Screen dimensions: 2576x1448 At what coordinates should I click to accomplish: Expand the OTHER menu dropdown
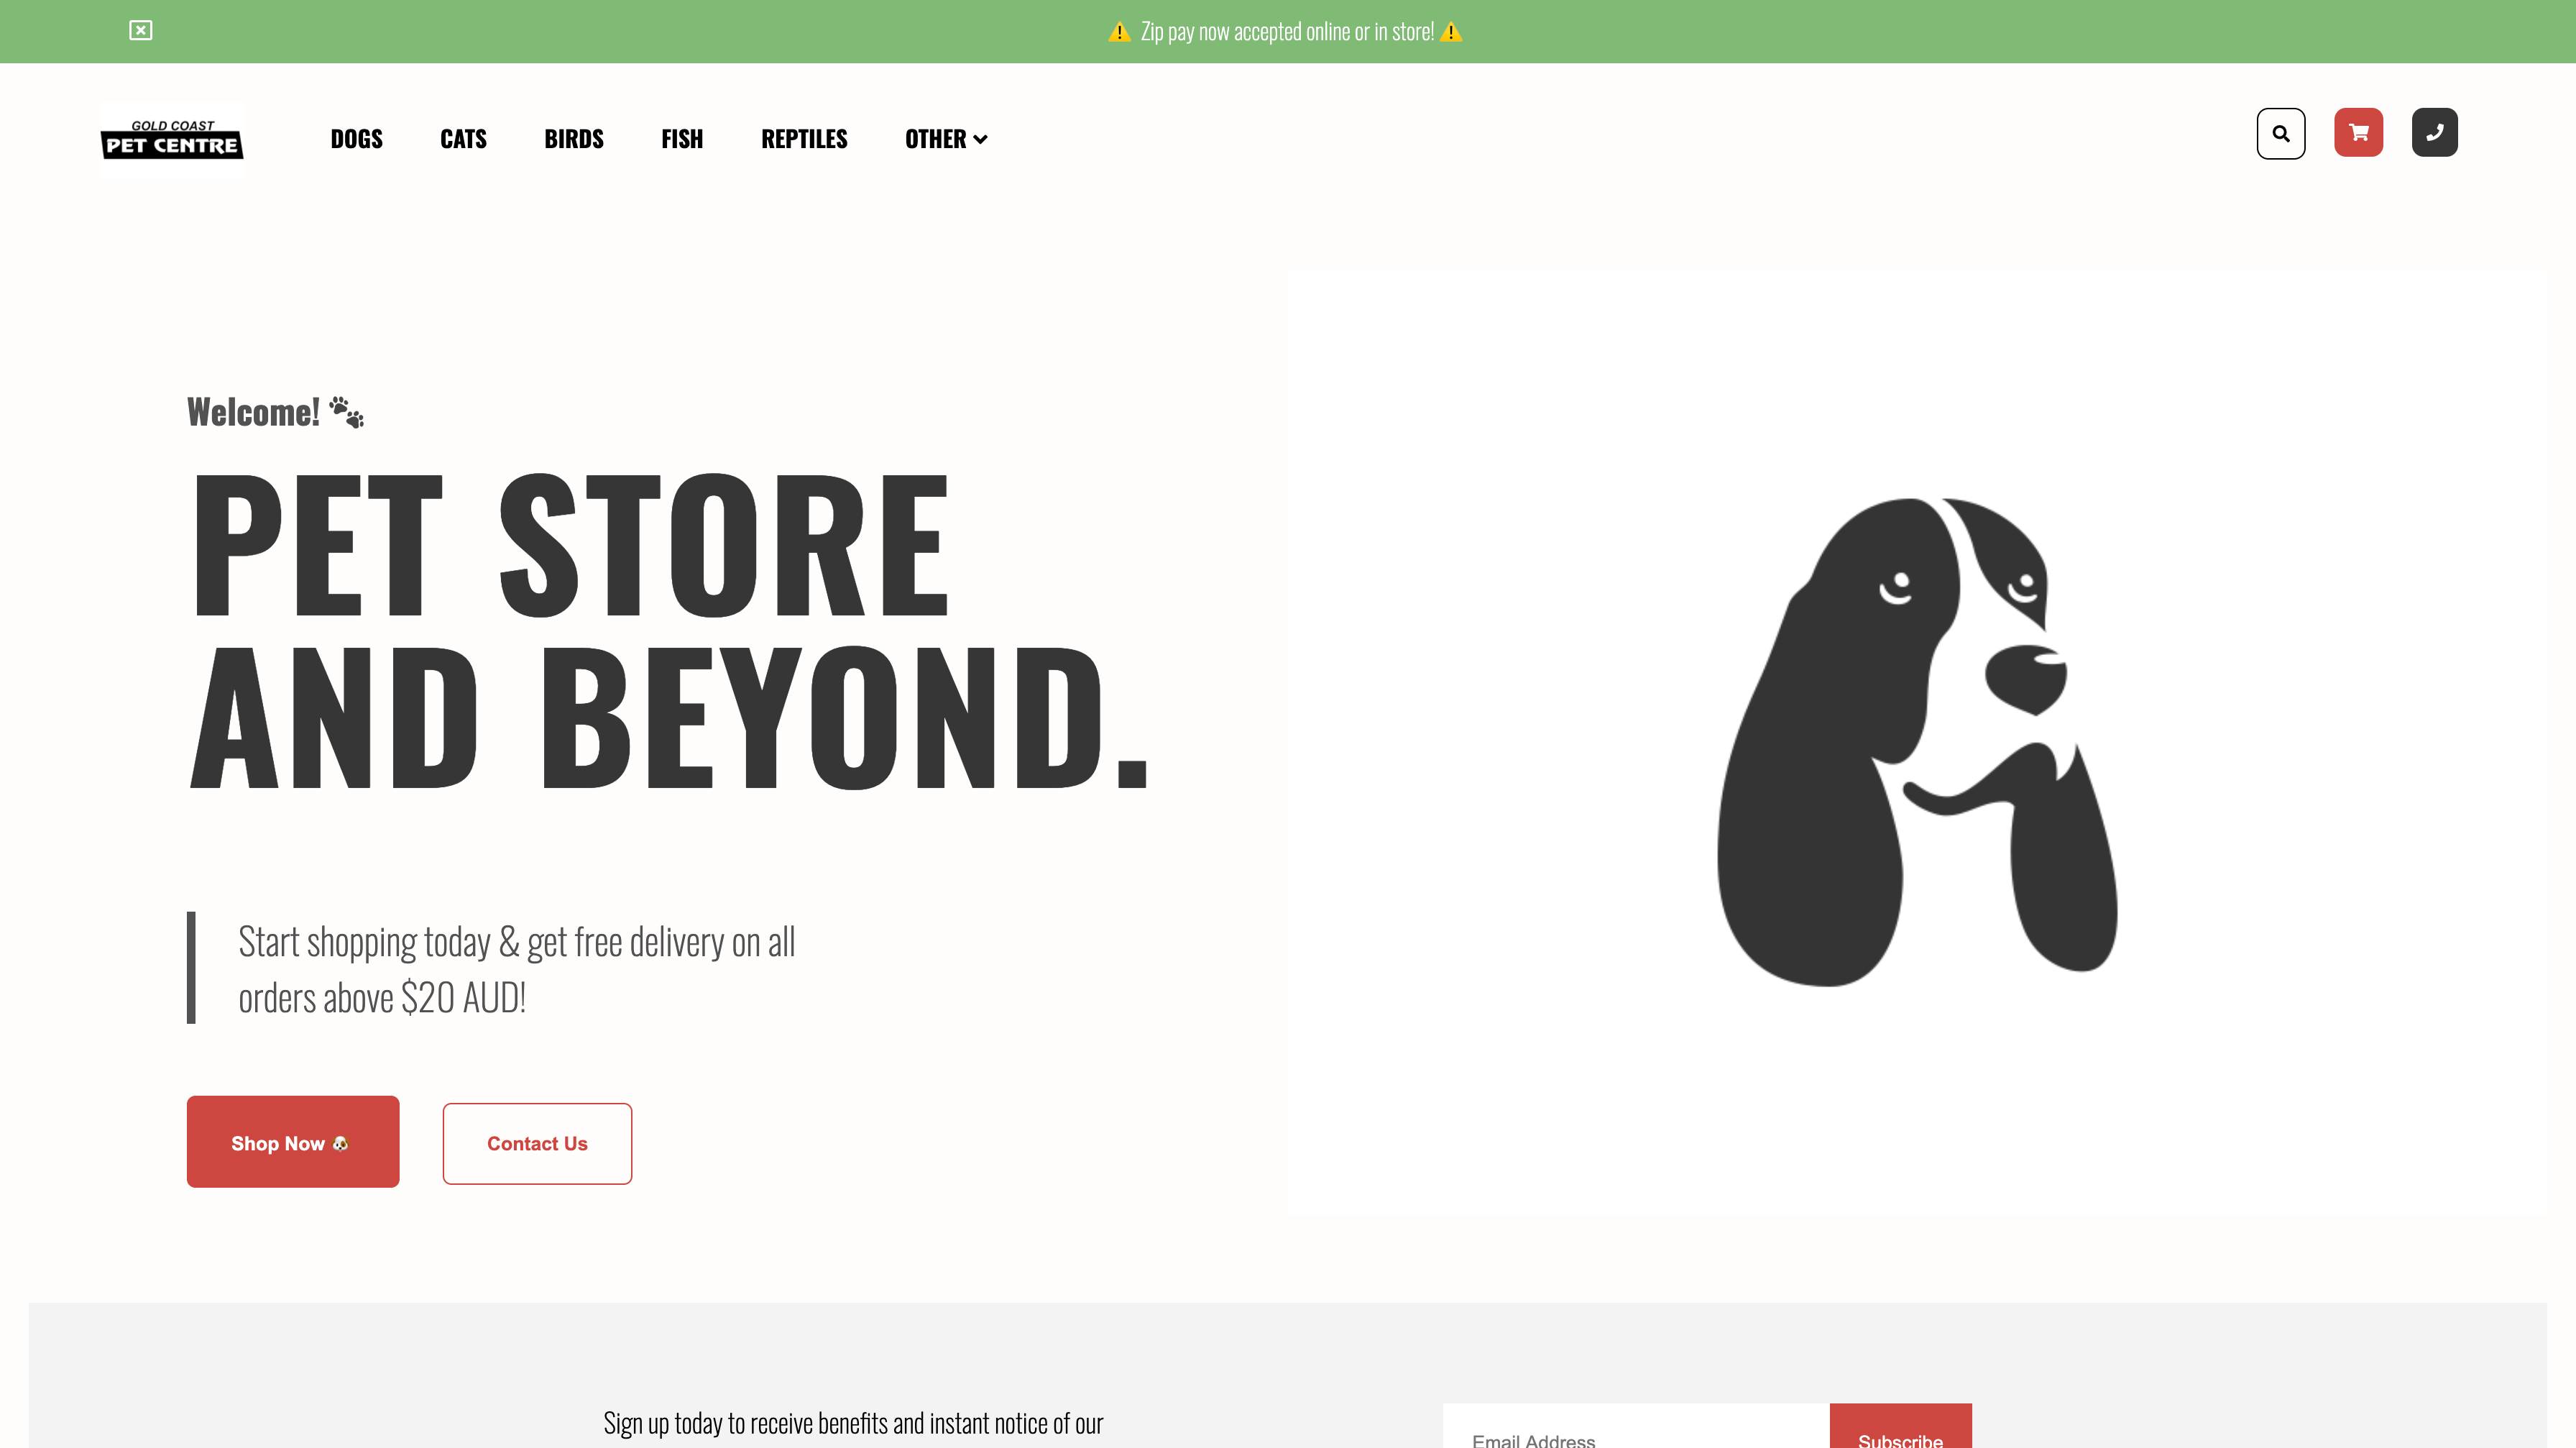point(946,139)
